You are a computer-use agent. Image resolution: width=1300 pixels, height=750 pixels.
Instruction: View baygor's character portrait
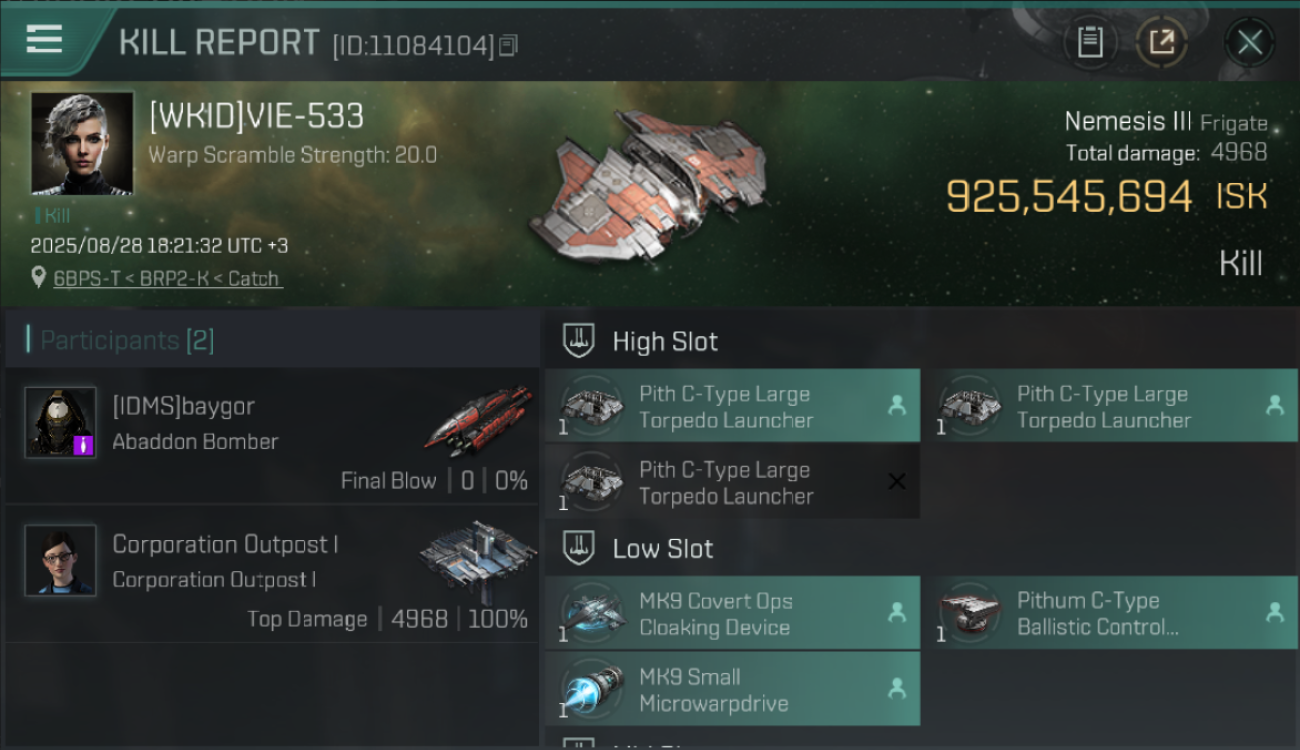pyautogui.click(x=61, y=422)
